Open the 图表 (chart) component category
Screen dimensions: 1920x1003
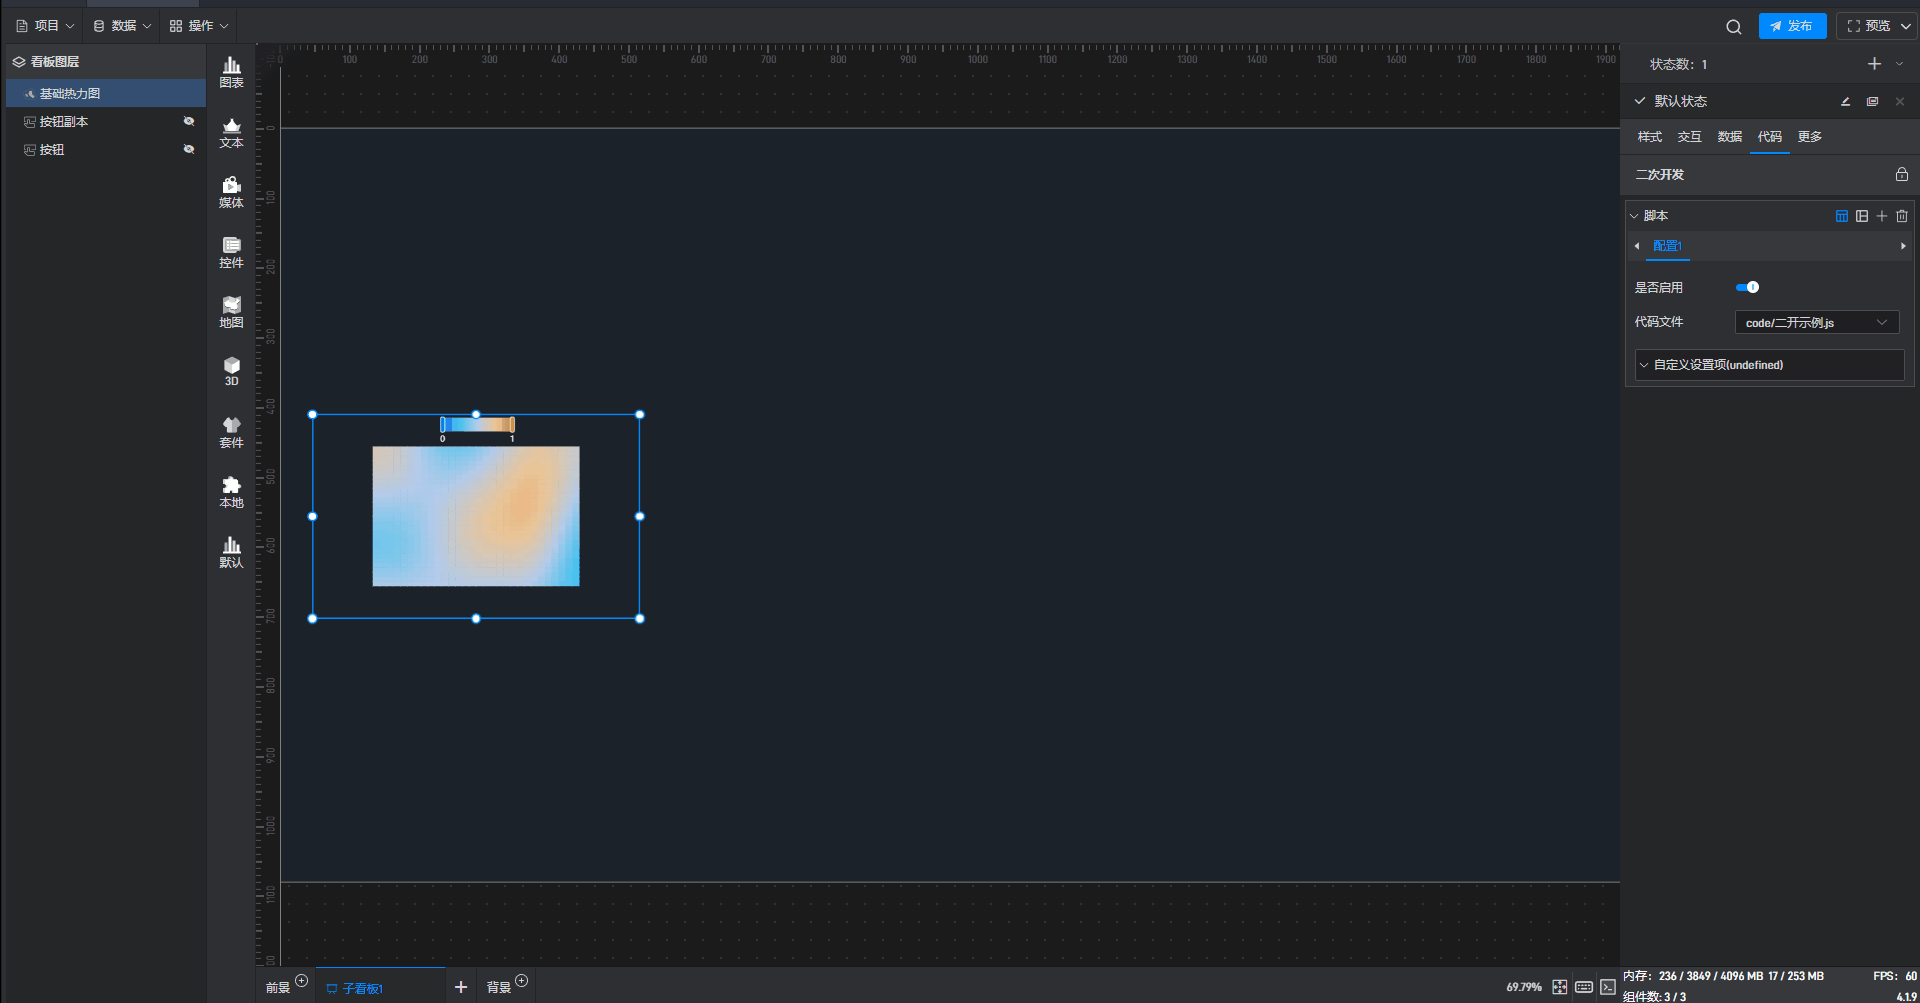(x=231, y=72)
